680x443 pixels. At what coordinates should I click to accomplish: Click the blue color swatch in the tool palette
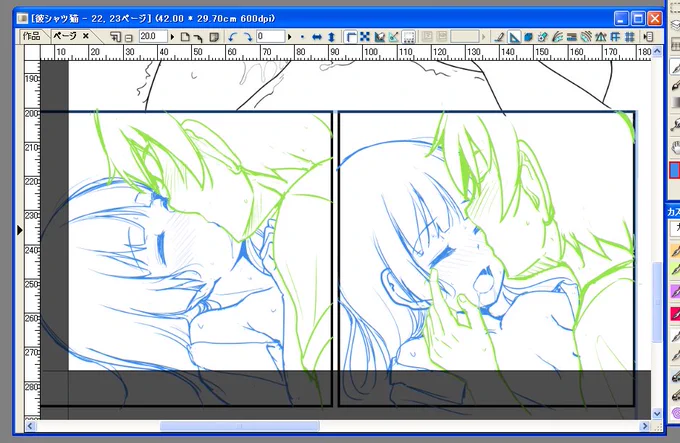click(x=675, y=170)
